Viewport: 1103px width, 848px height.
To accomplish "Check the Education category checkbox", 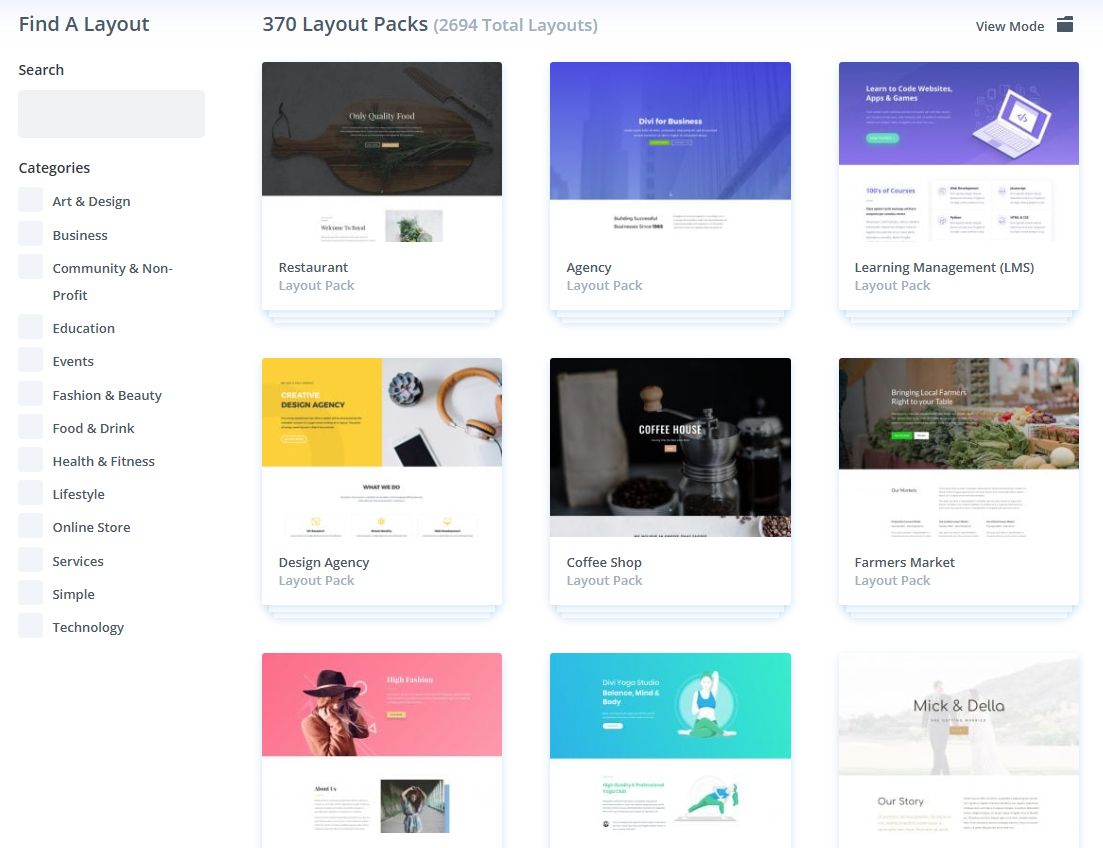I will pos(30,327).
